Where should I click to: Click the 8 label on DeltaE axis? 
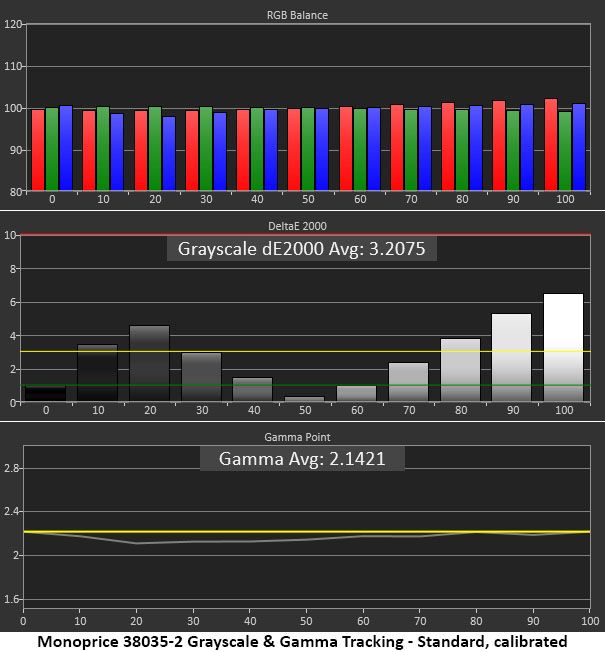(x=13, y=269)
